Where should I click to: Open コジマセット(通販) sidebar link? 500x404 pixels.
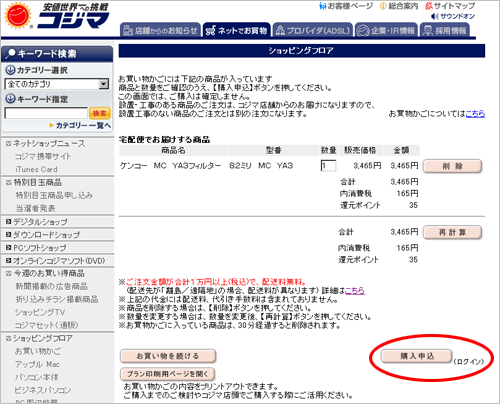[46, 325]
